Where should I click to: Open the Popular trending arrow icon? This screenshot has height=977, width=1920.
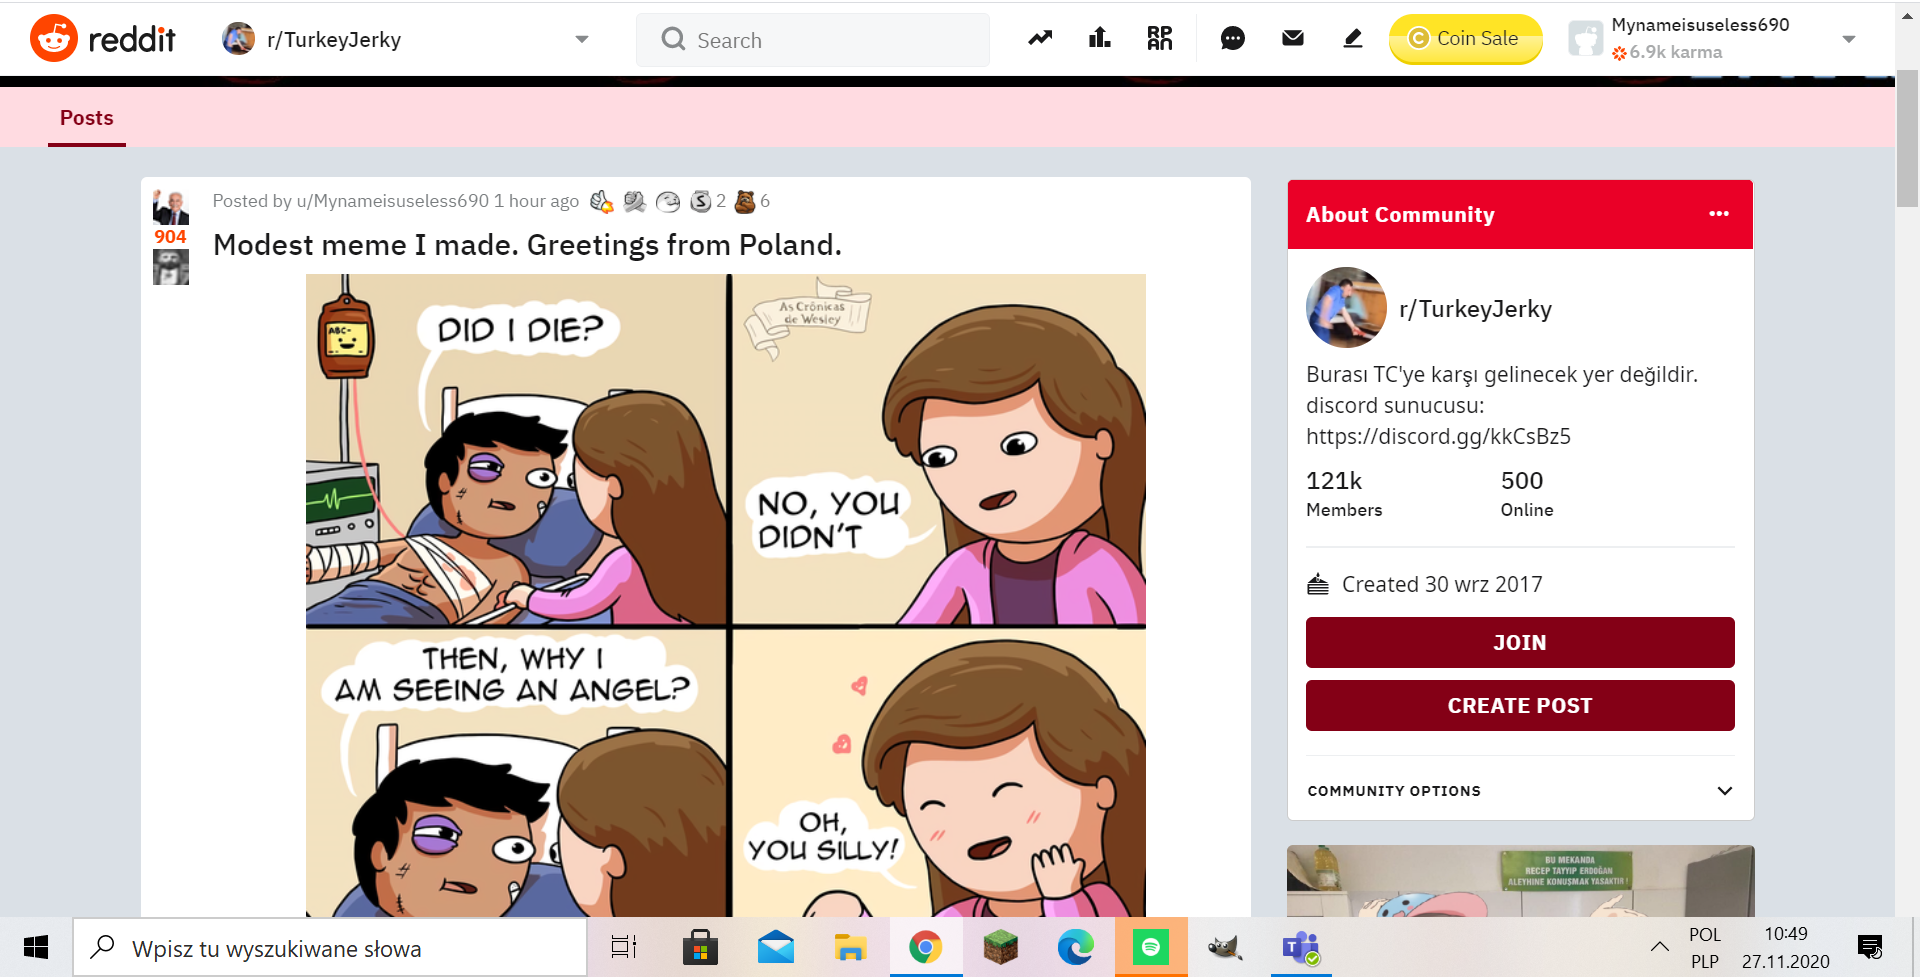(x=1040, y=39)
